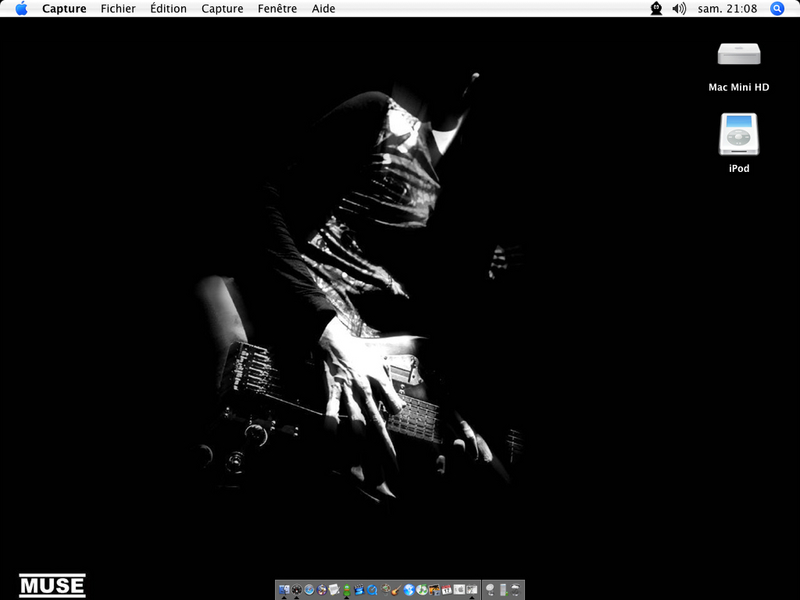Viewport: 800px width, 600px height.
Task: Click the sam. 21:08 clock
Action: click(727, 9)
